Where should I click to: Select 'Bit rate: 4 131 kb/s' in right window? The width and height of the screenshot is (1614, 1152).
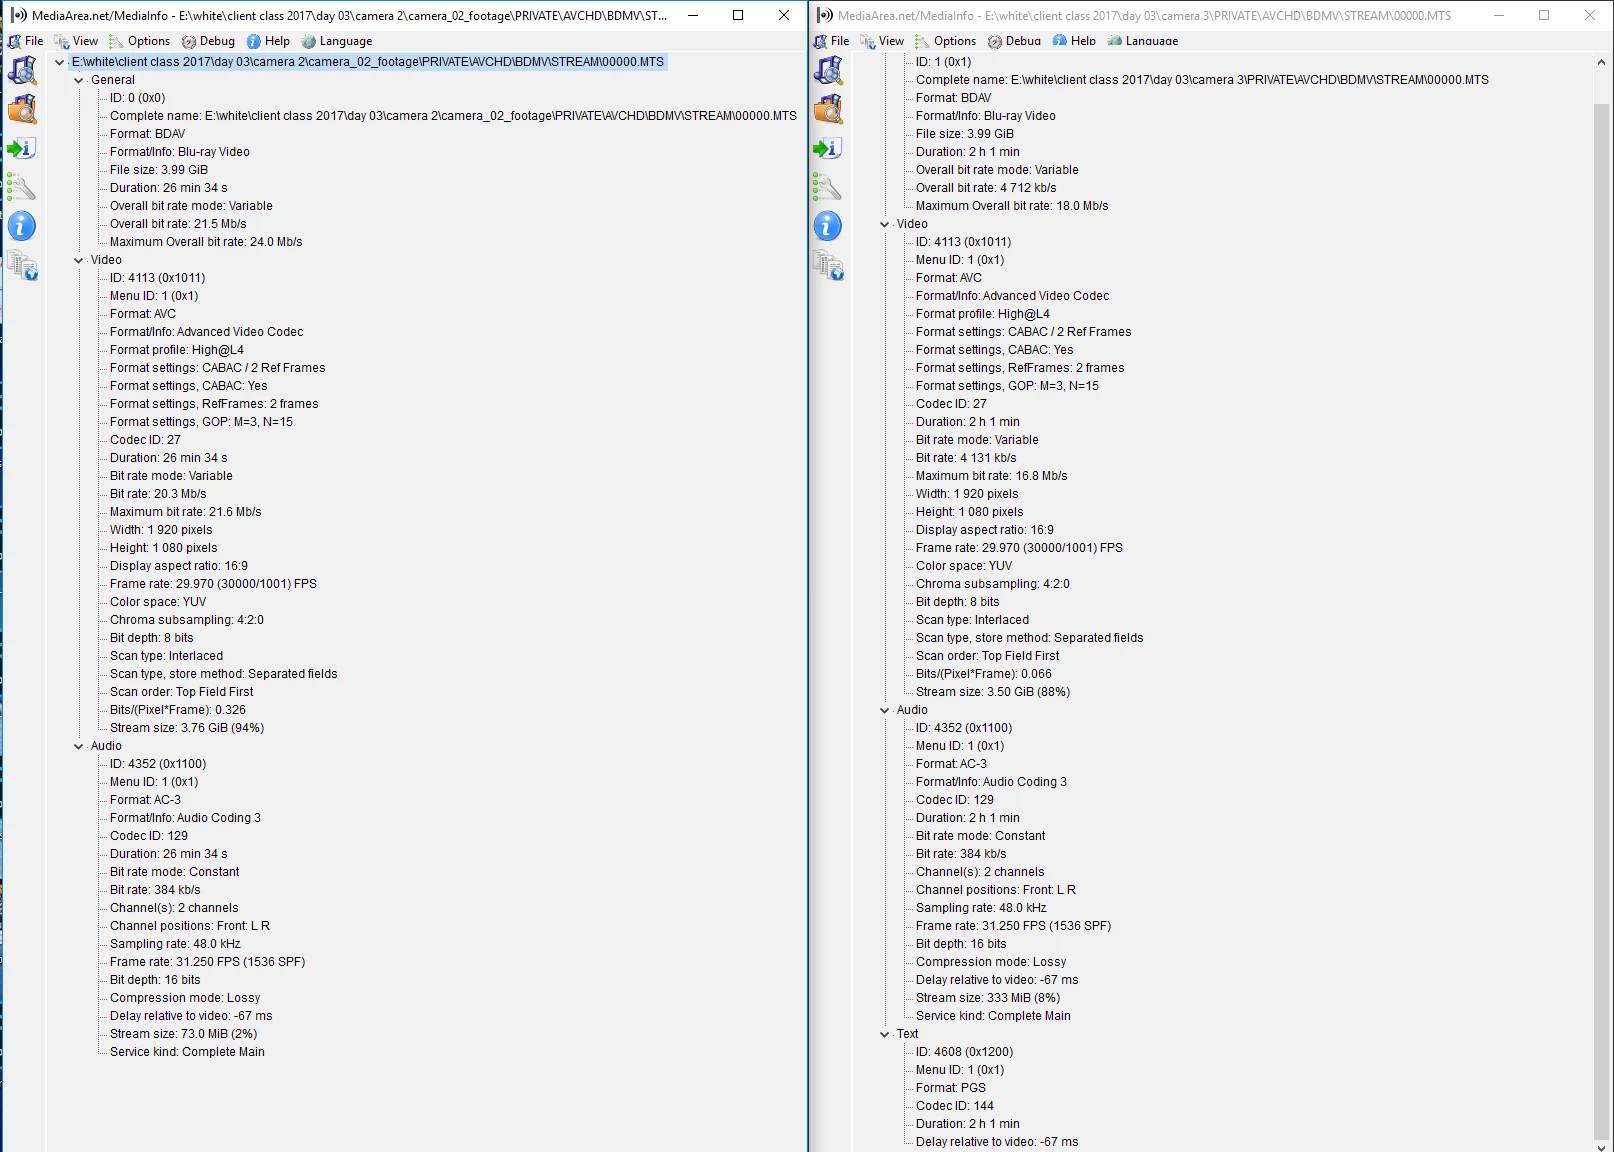tap(966, 458)
